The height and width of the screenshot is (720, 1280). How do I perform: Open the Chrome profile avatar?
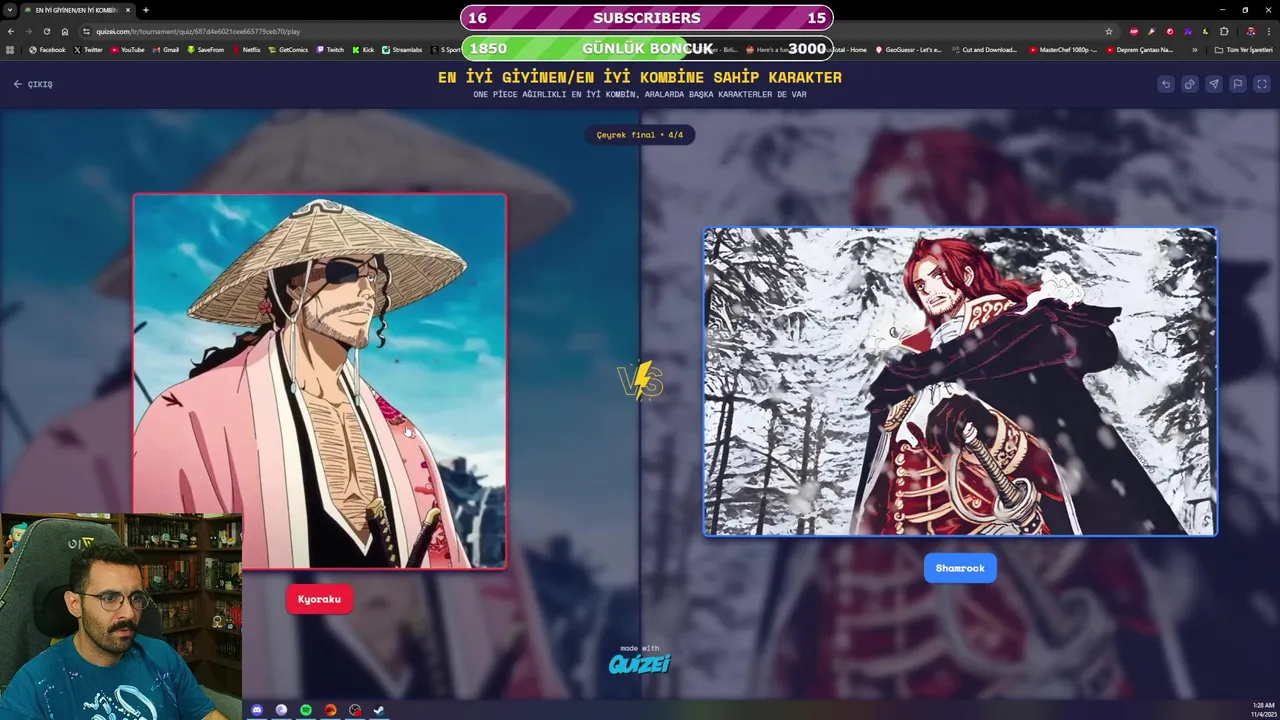coord(1250,31)
